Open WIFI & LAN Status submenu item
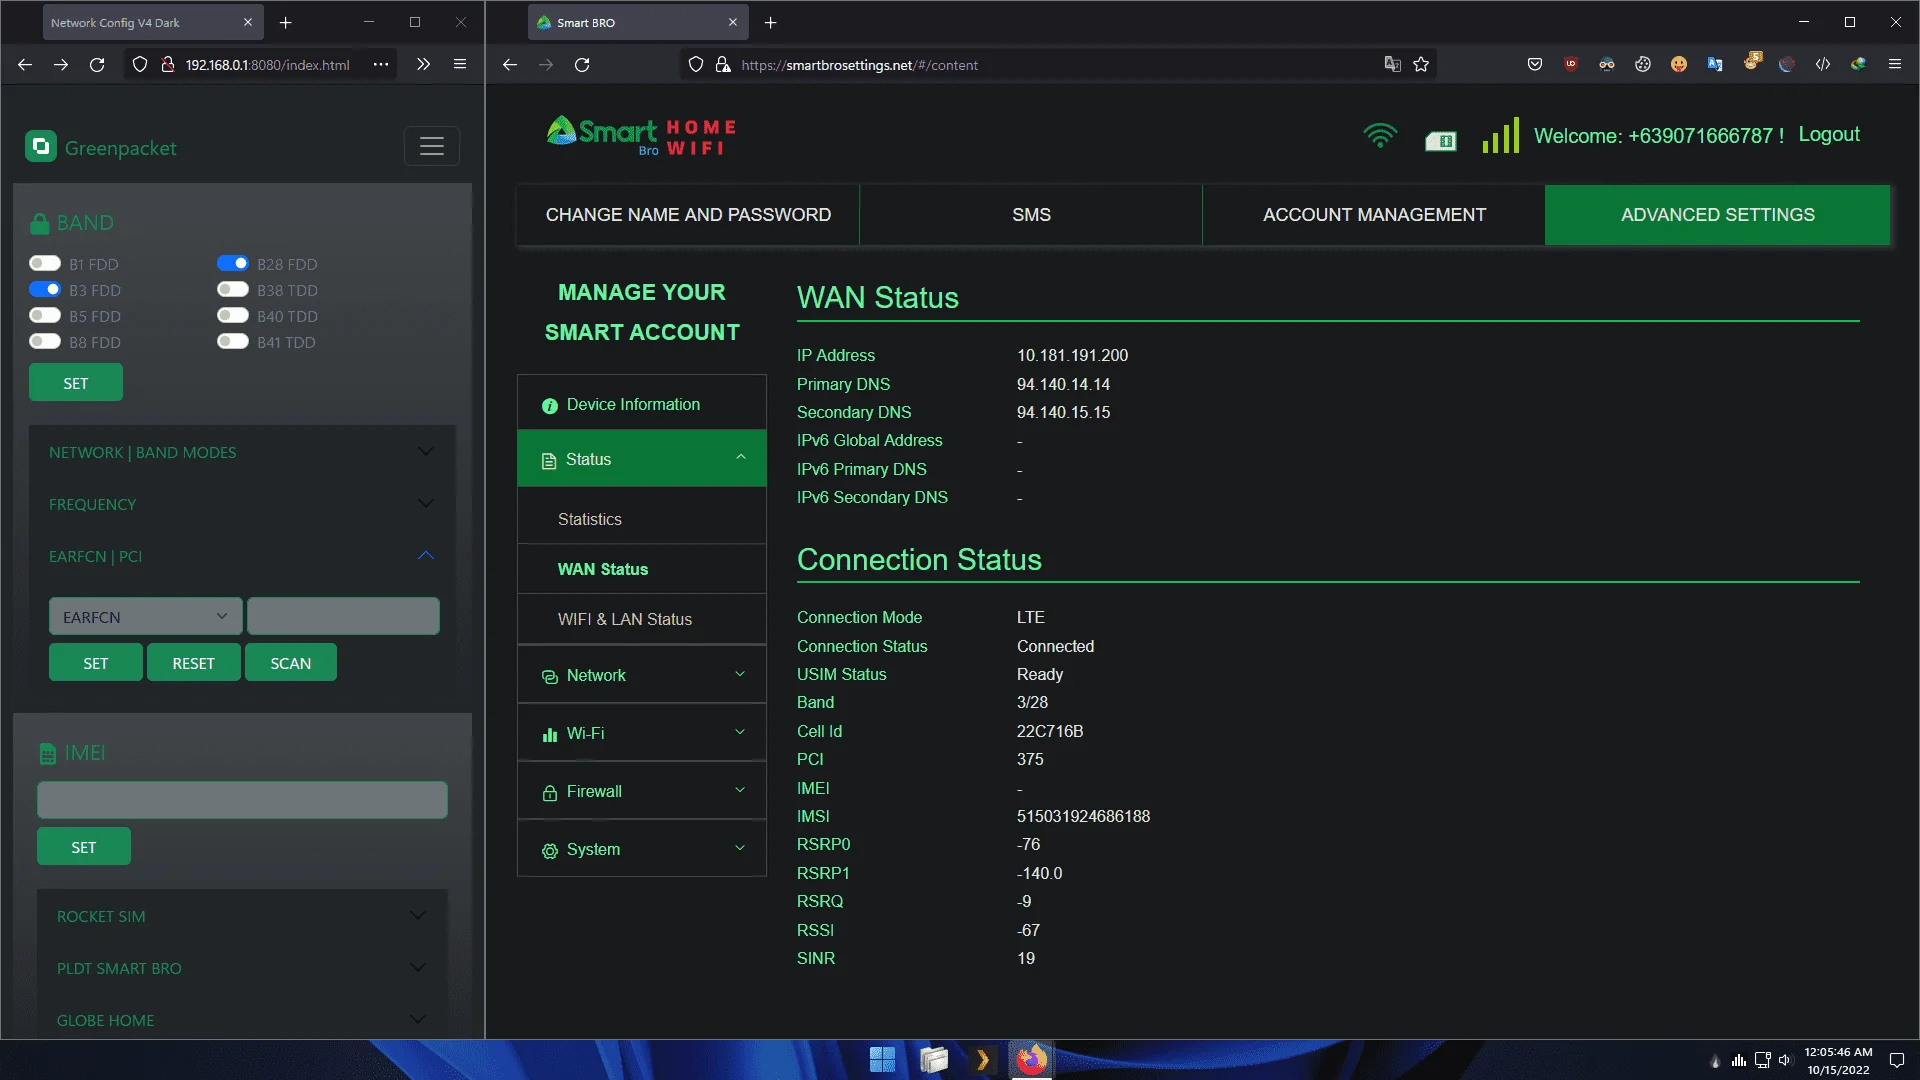The image size is (1920, 1080). (x=642, y=619)
